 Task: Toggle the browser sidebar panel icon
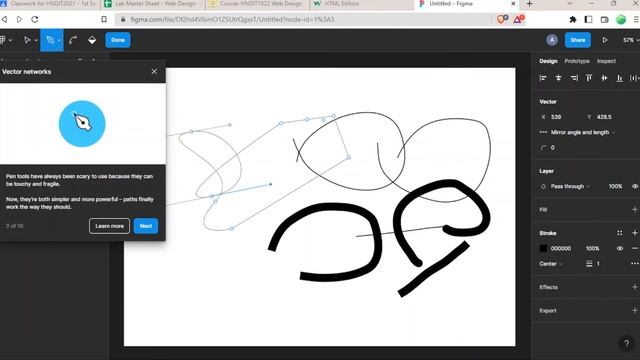pyautogui.click(x=588, y=19)
